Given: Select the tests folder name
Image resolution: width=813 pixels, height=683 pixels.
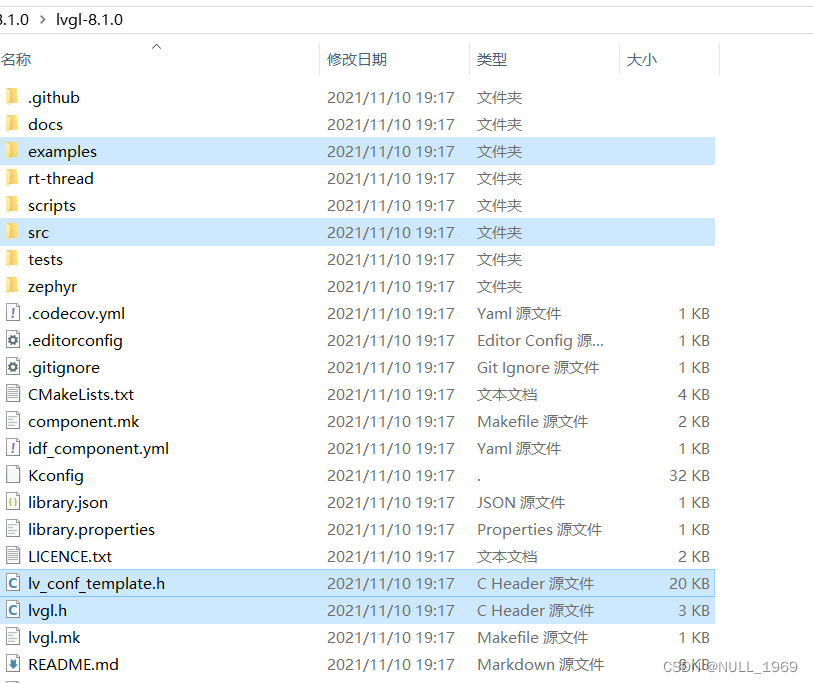Looking at the screenshot, I should point(46,259).
